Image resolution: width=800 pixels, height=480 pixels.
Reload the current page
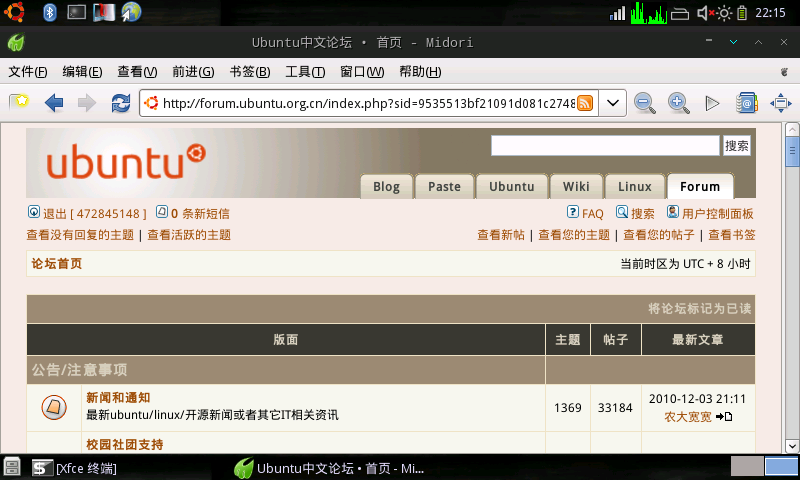point(120,103)
